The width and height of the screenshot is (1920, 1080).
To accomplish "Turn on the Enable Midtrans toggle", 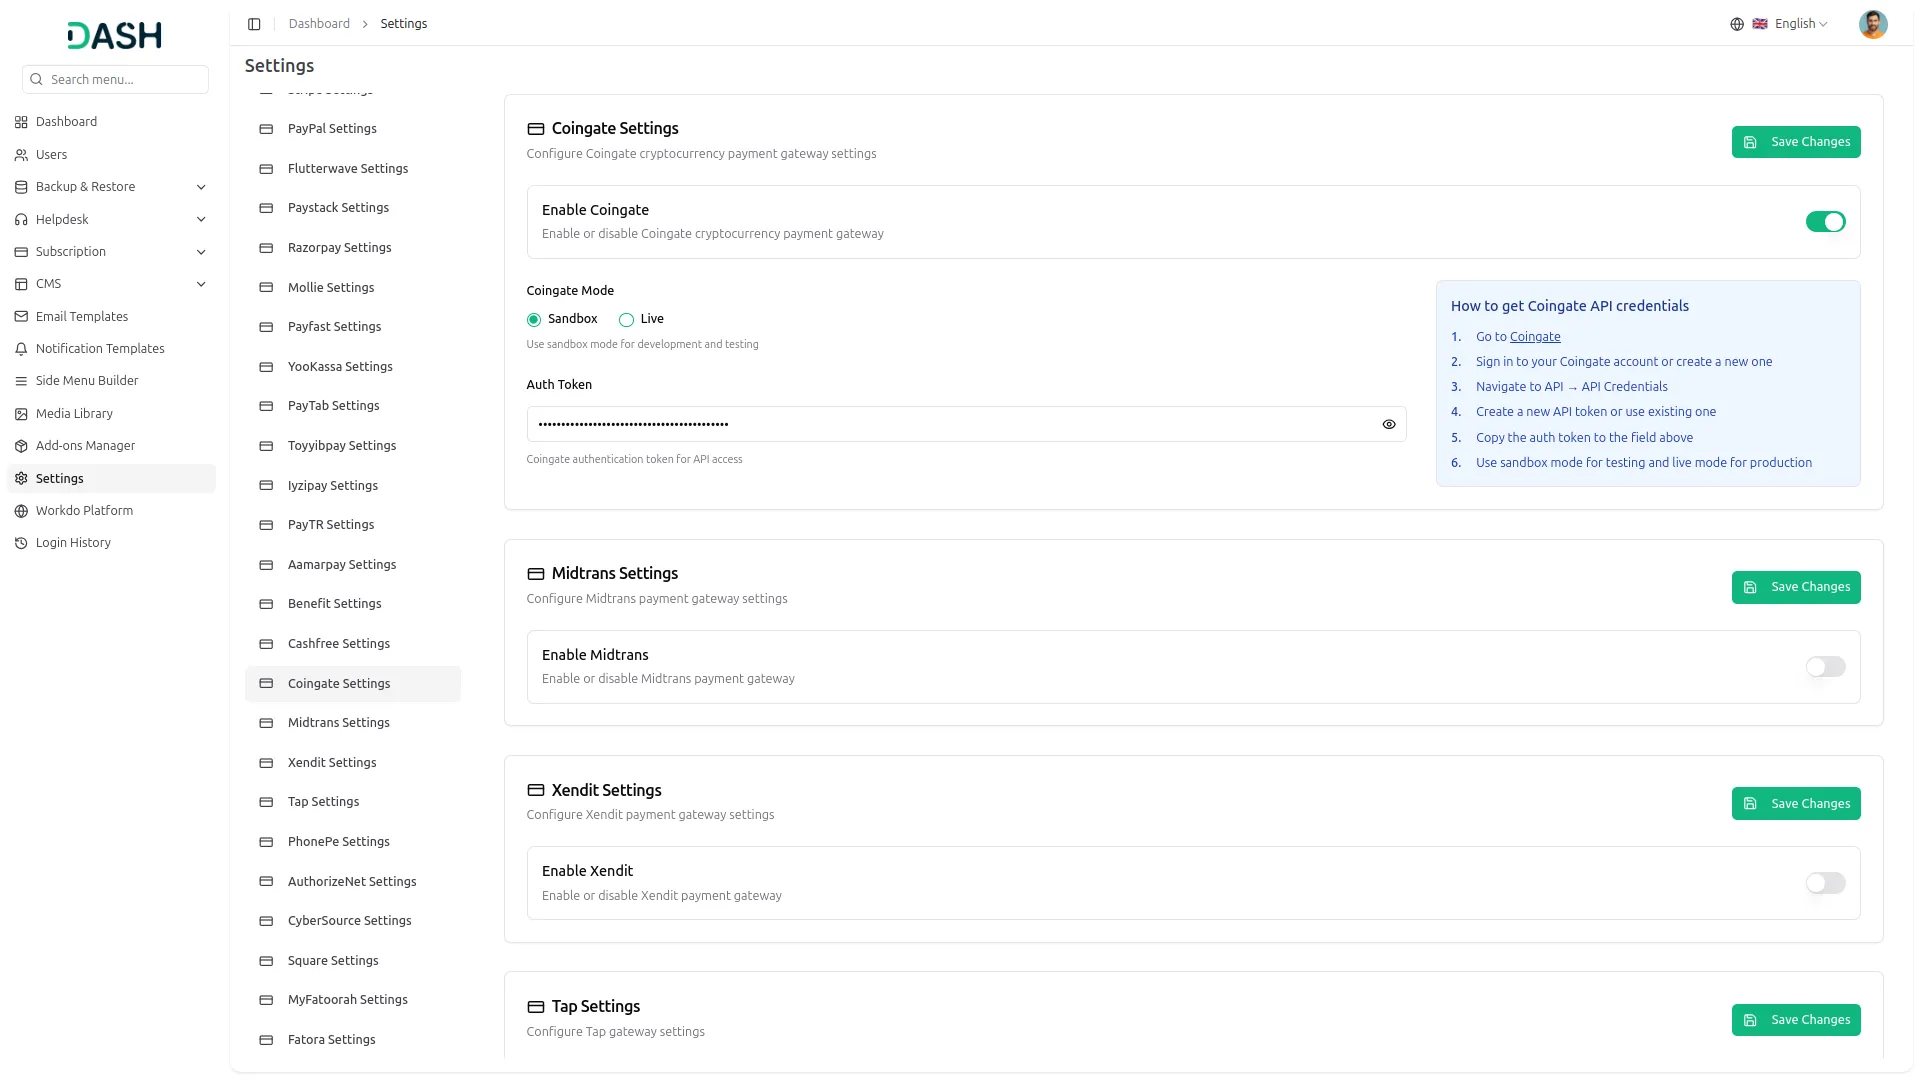I will [x=1825, y=667].
